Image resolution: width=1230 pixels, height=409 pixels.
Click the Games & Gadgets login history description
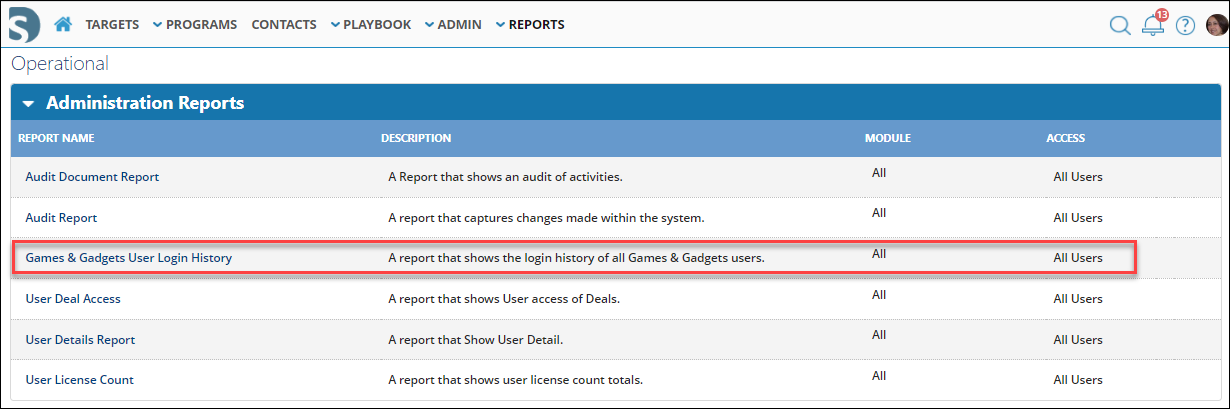pos(576,258)
